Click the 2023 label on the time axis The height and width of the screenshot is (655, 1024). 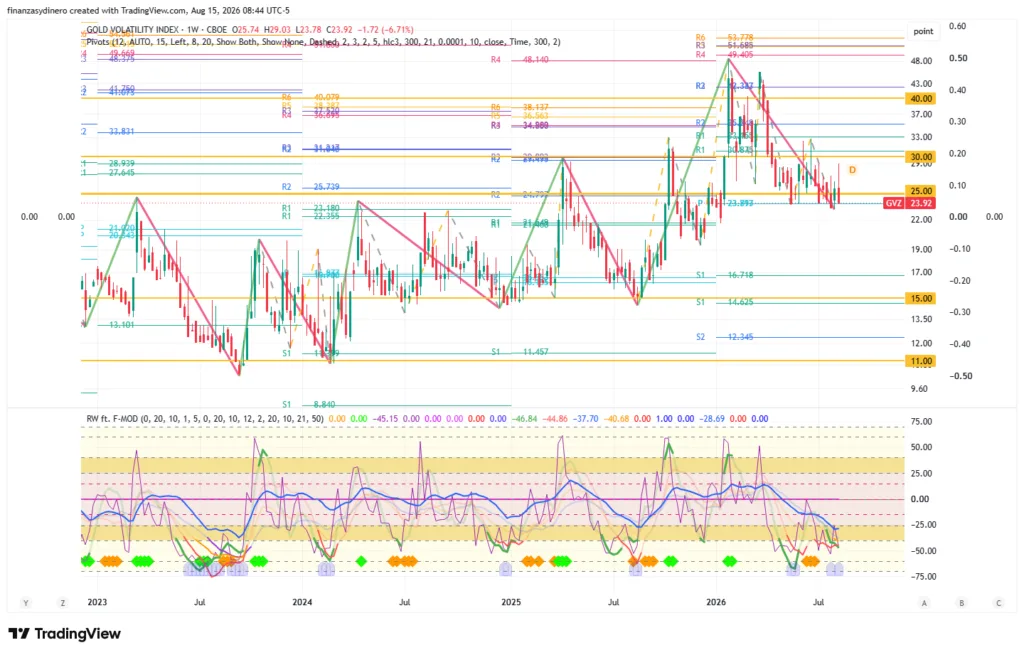point(97,602)
